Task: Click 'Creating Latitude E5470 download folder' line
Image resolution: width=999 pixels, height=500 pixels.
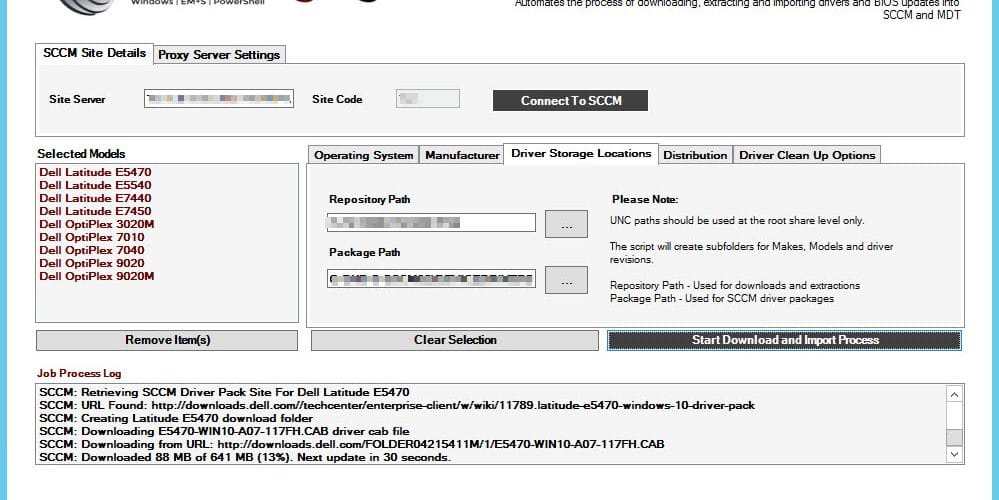Action: [x=176, y=418]
